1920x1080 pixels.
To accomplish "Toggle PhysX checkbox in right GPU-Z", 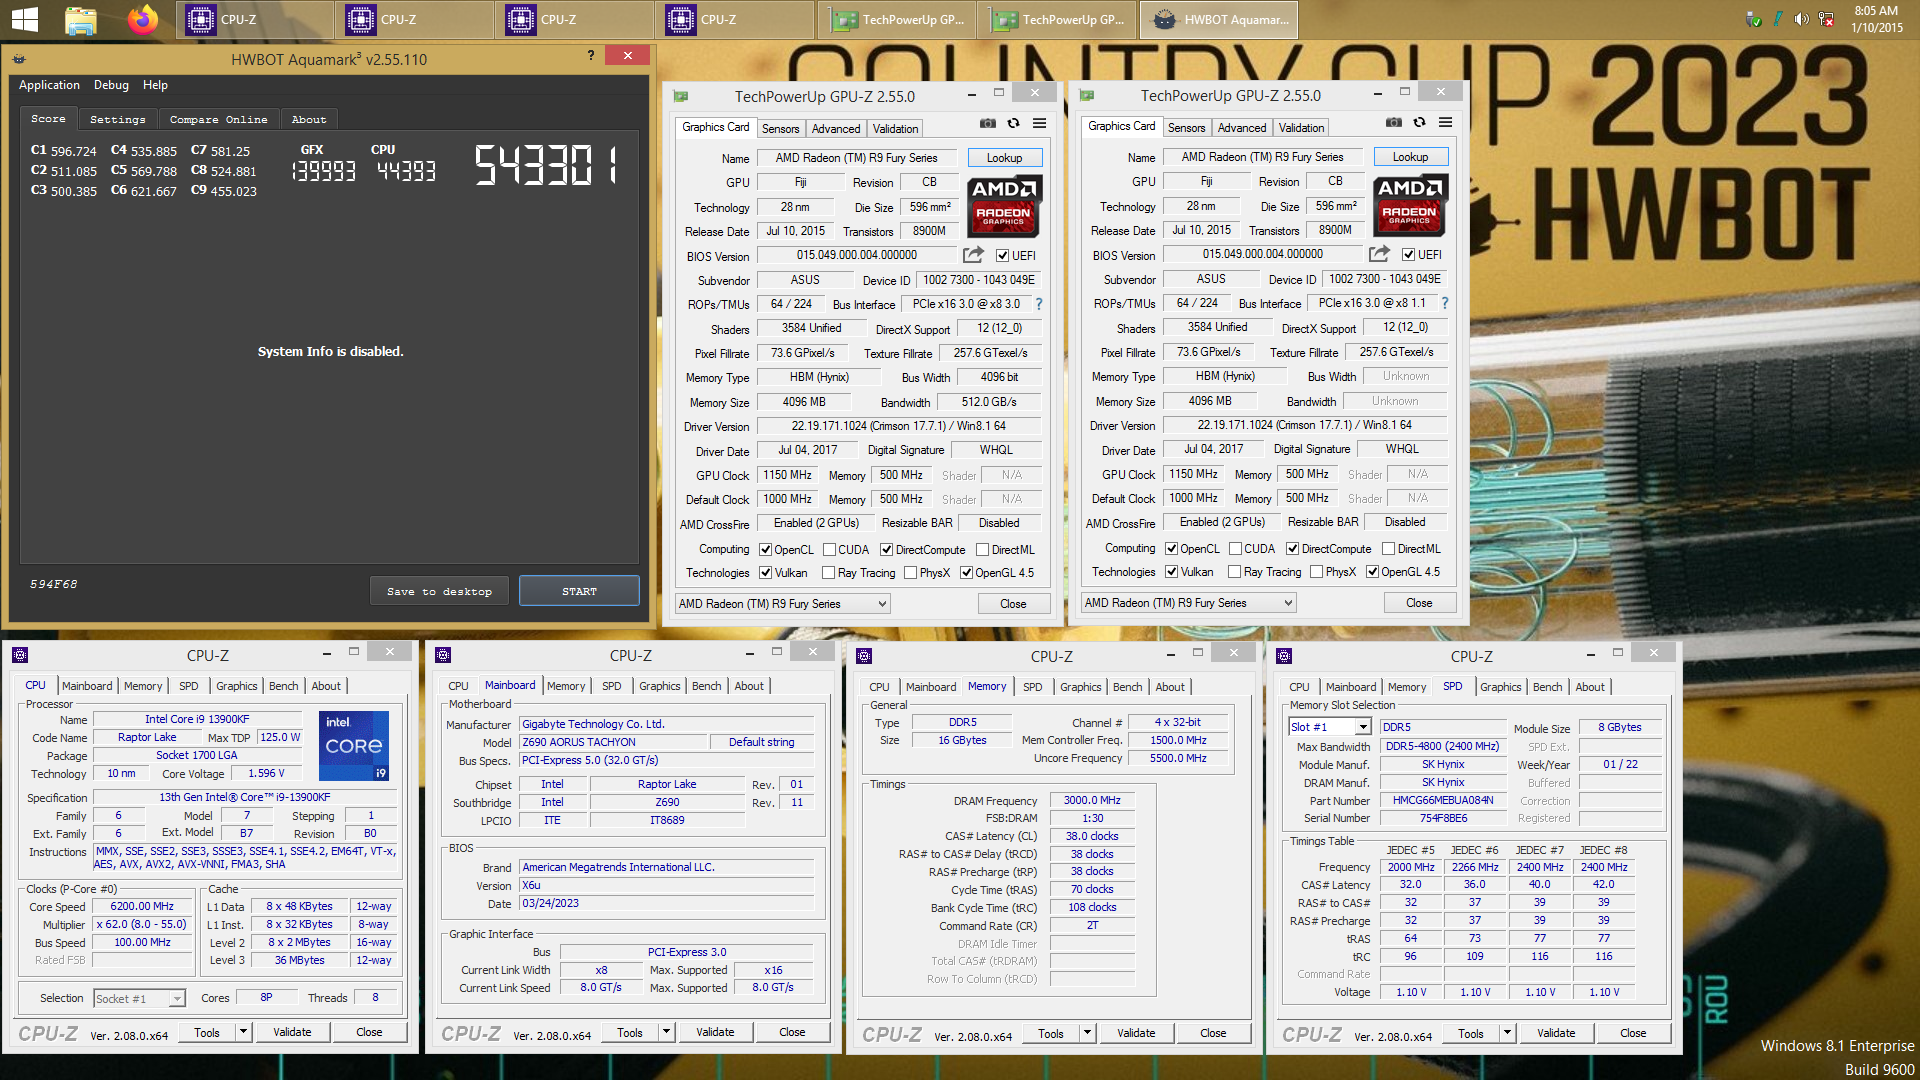I will coord(1316,572).
